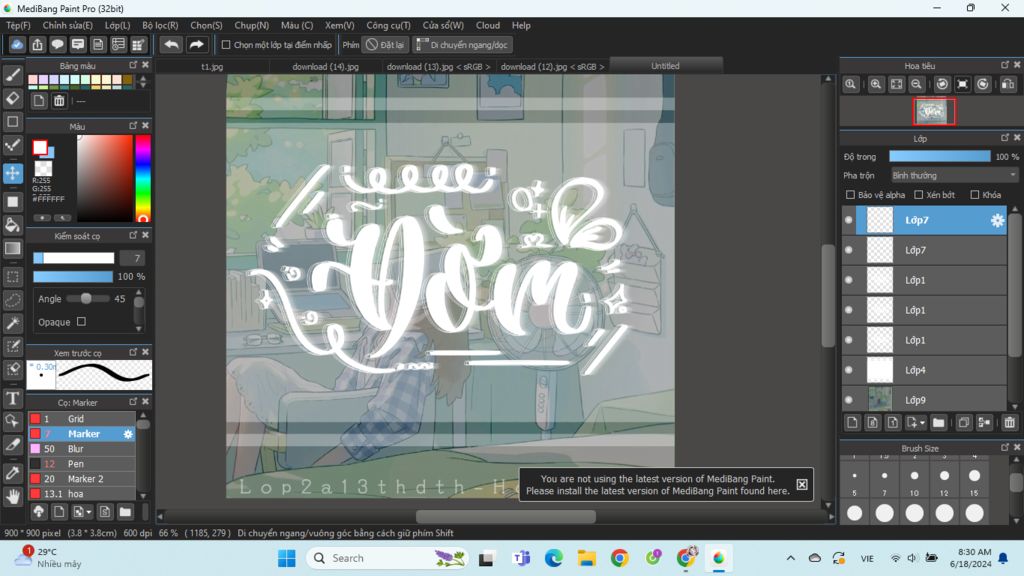Click the Đặt lại button
The image size is (1024, 576).
(x=385, y=45)
